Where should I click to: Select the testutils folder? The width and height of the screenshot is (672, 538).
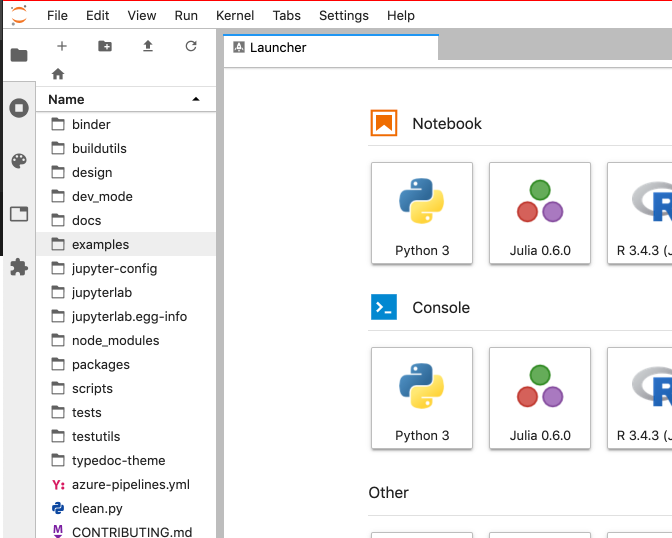pos(126,436)
